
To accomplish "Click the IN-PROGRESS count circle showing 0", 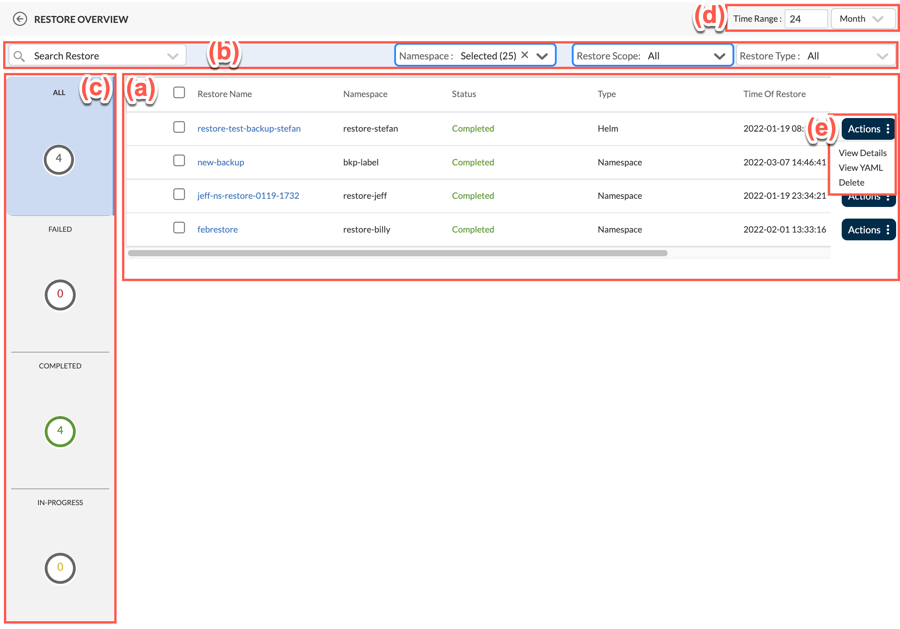I will (60, 568).
